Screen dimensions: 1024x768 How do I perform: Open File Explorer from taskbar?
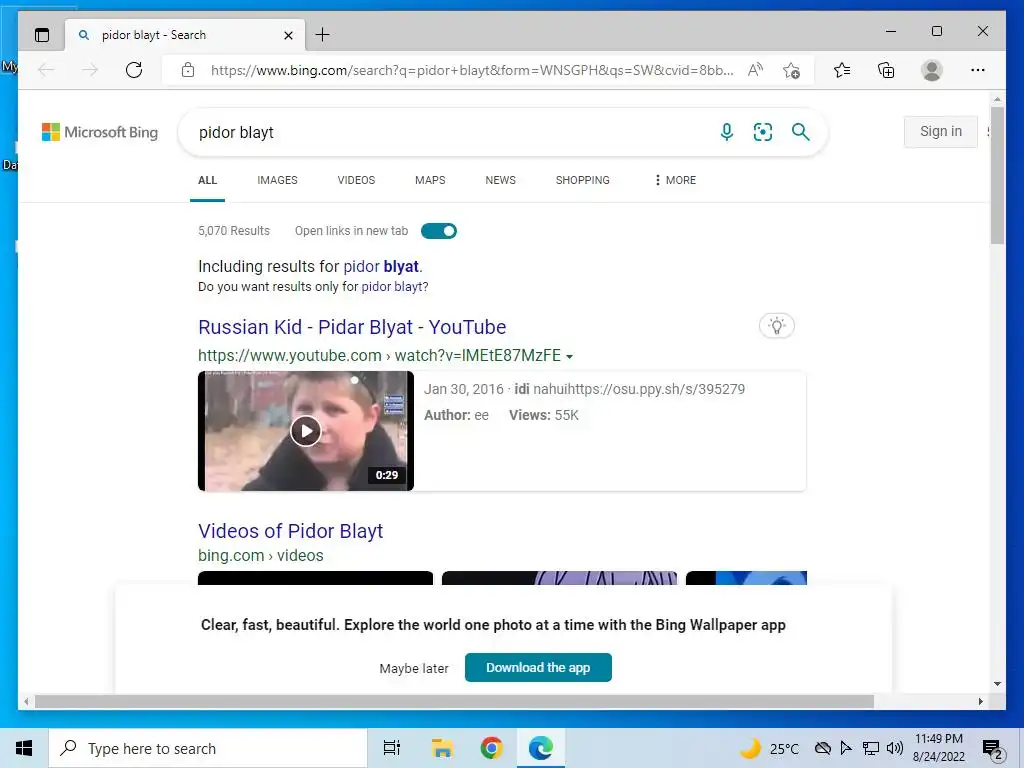[442, 748]
